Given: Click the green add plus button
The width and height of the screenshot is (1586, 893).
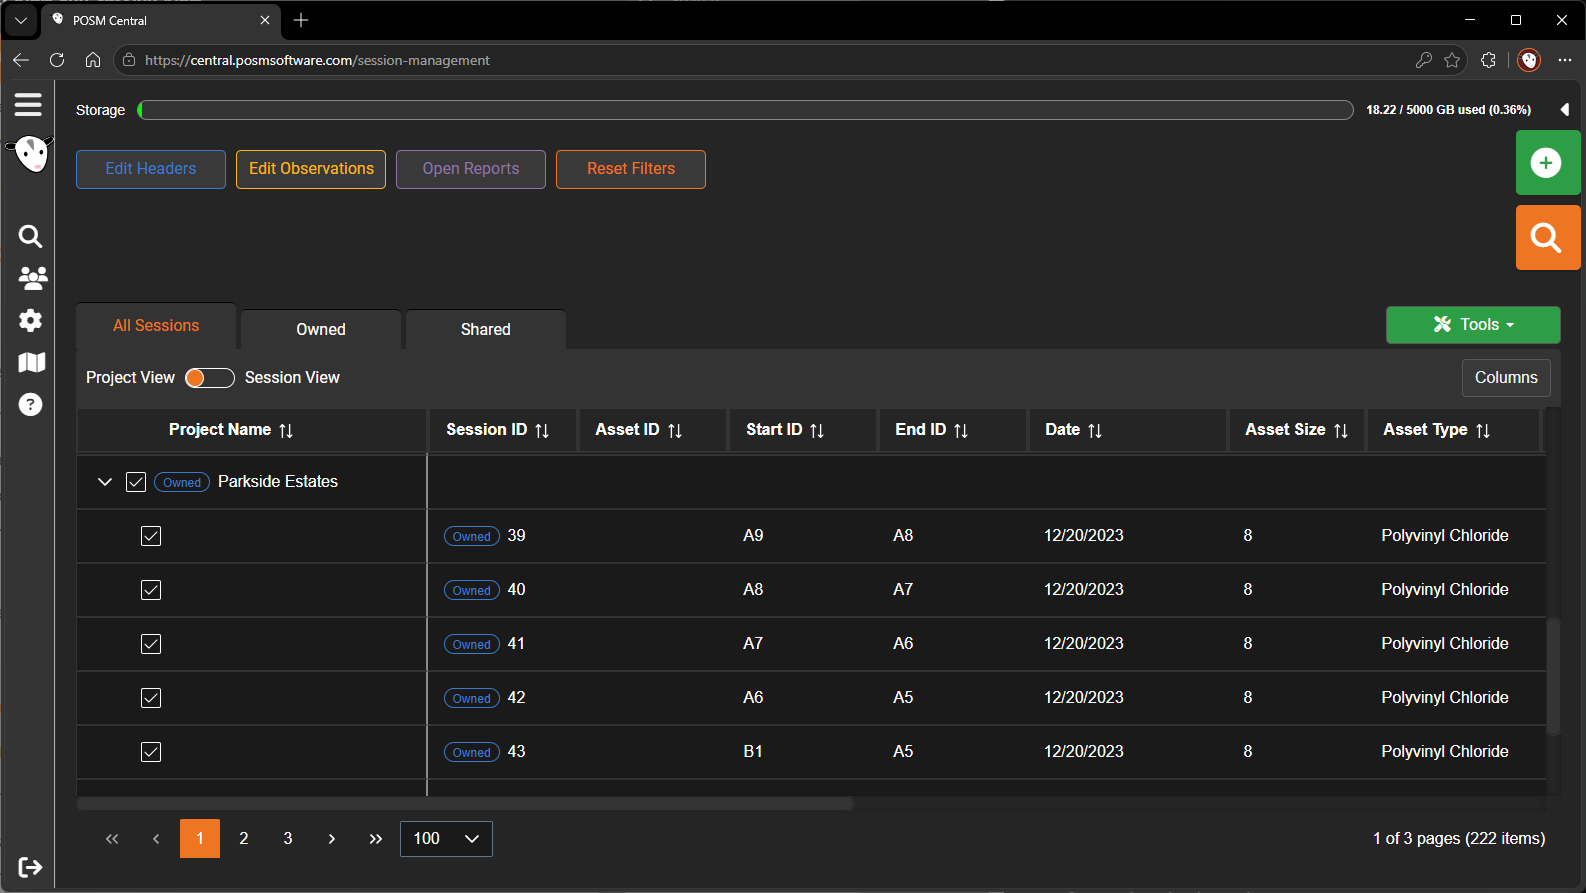Looking at the screenshot, I should click(1547, 162).
